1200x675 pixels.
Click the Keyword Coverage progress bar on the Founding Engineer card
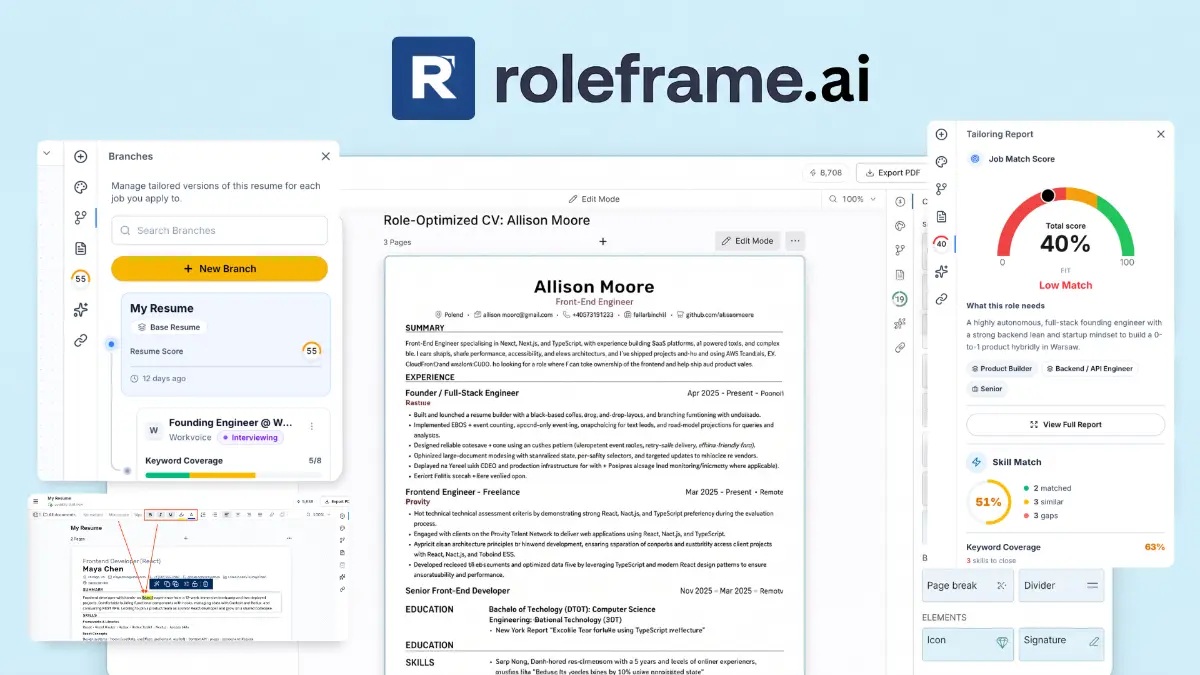pos(233,475)
